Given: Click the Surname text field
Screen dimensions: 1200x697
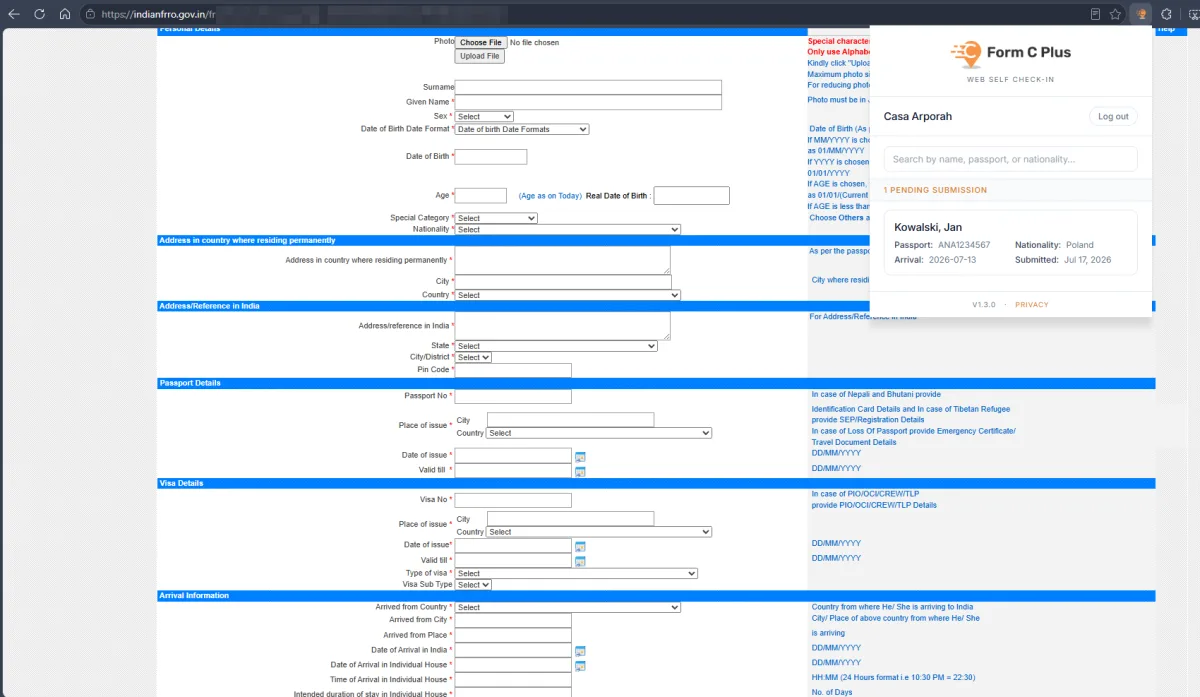Looking at the screenshot, I should pyautogui.click(x=588, y=87).
